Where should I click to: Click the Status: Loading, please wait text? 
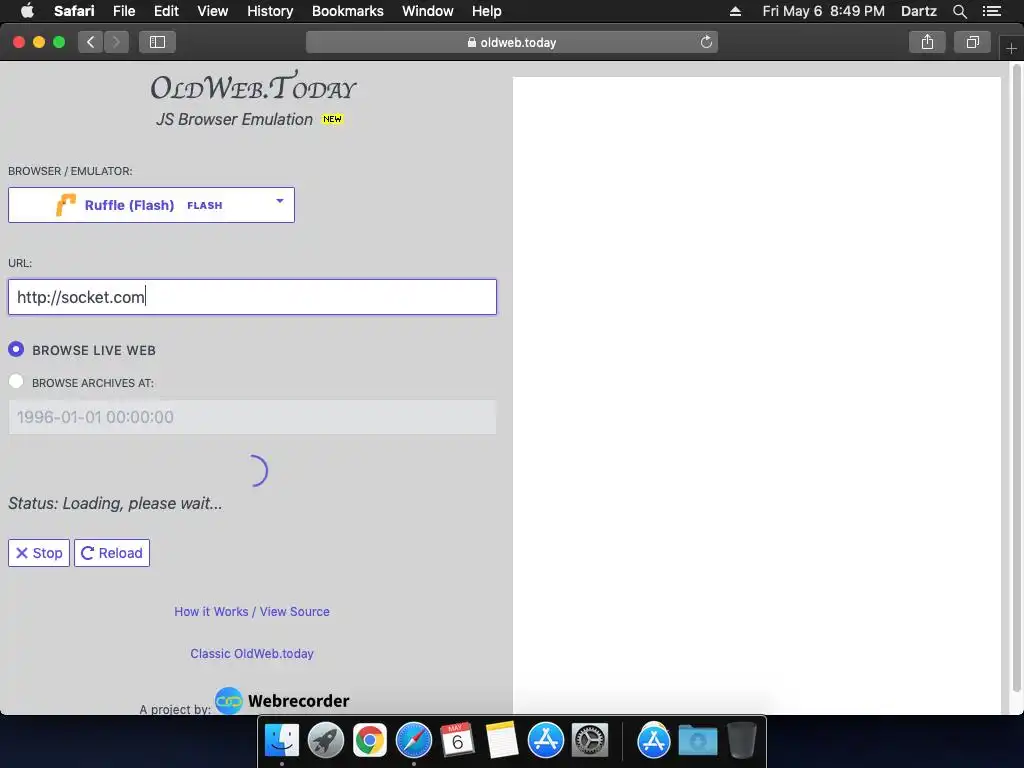(115, 504)
